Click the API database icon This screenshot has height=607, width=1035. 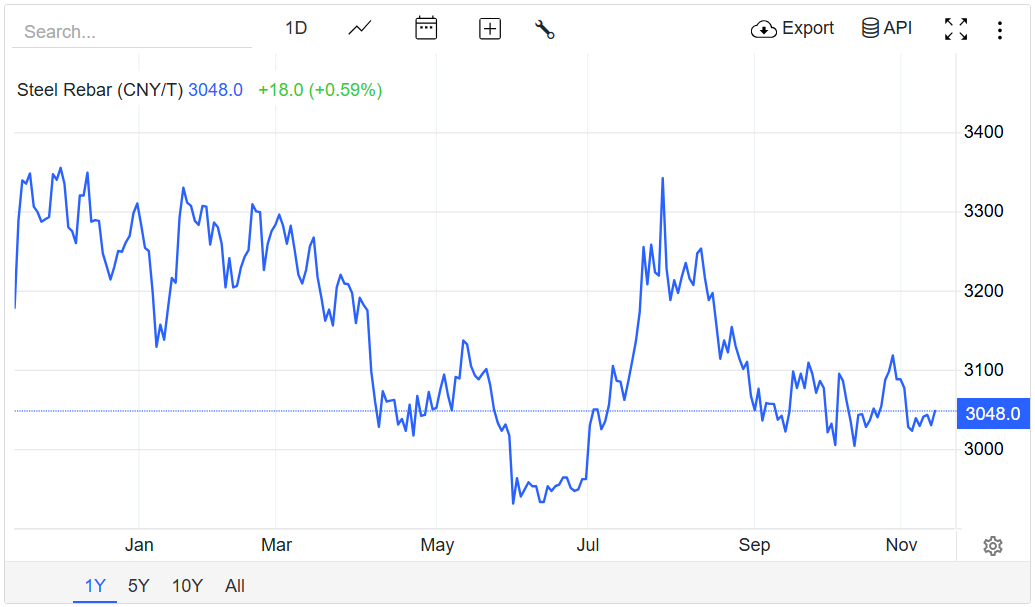870,28
